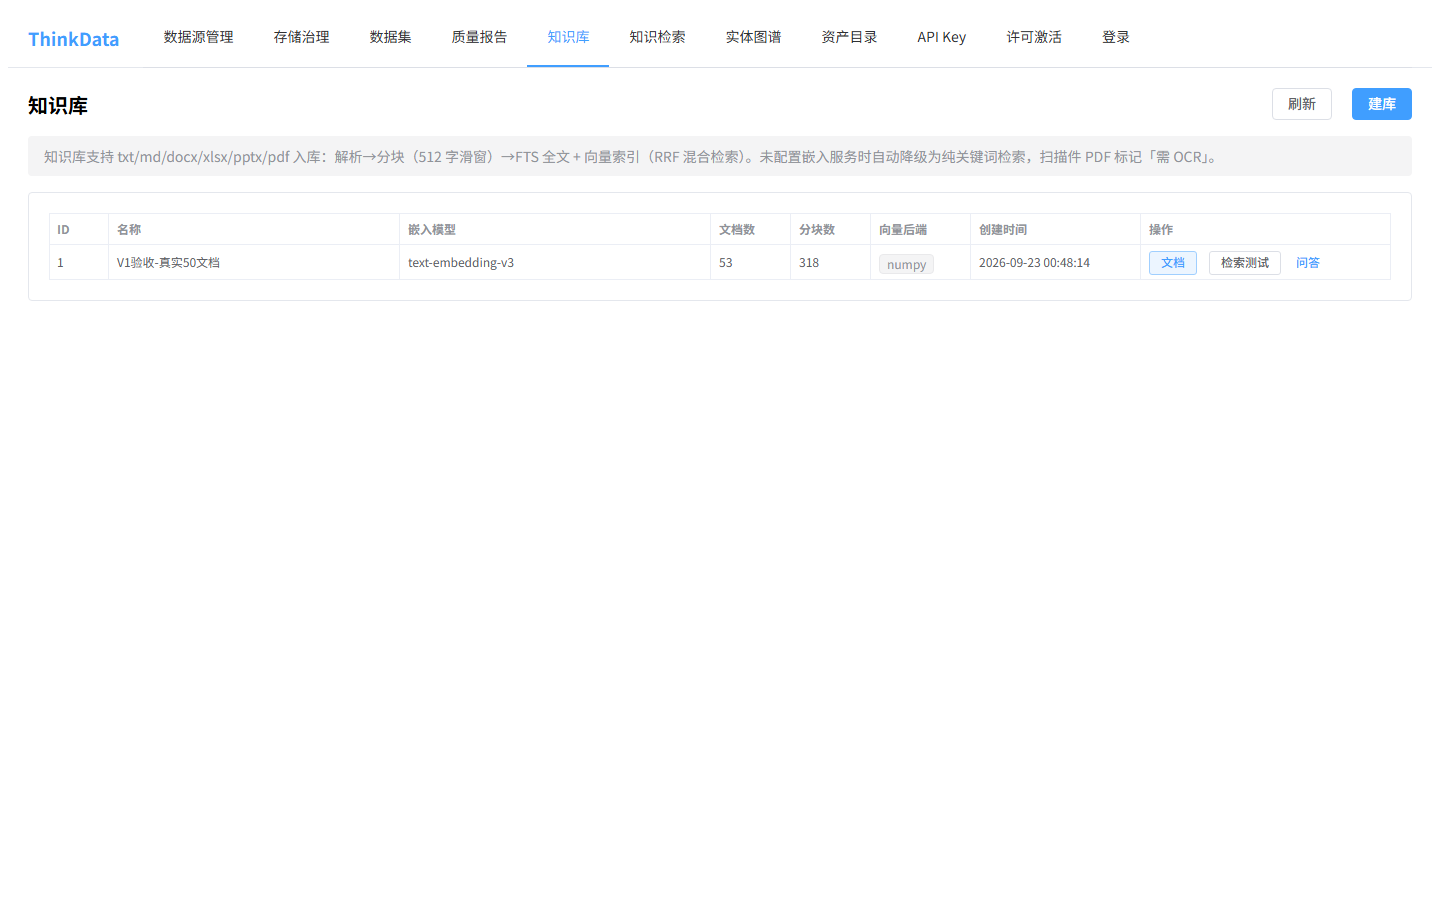Switch to 知识检索 page

[657, 37]
